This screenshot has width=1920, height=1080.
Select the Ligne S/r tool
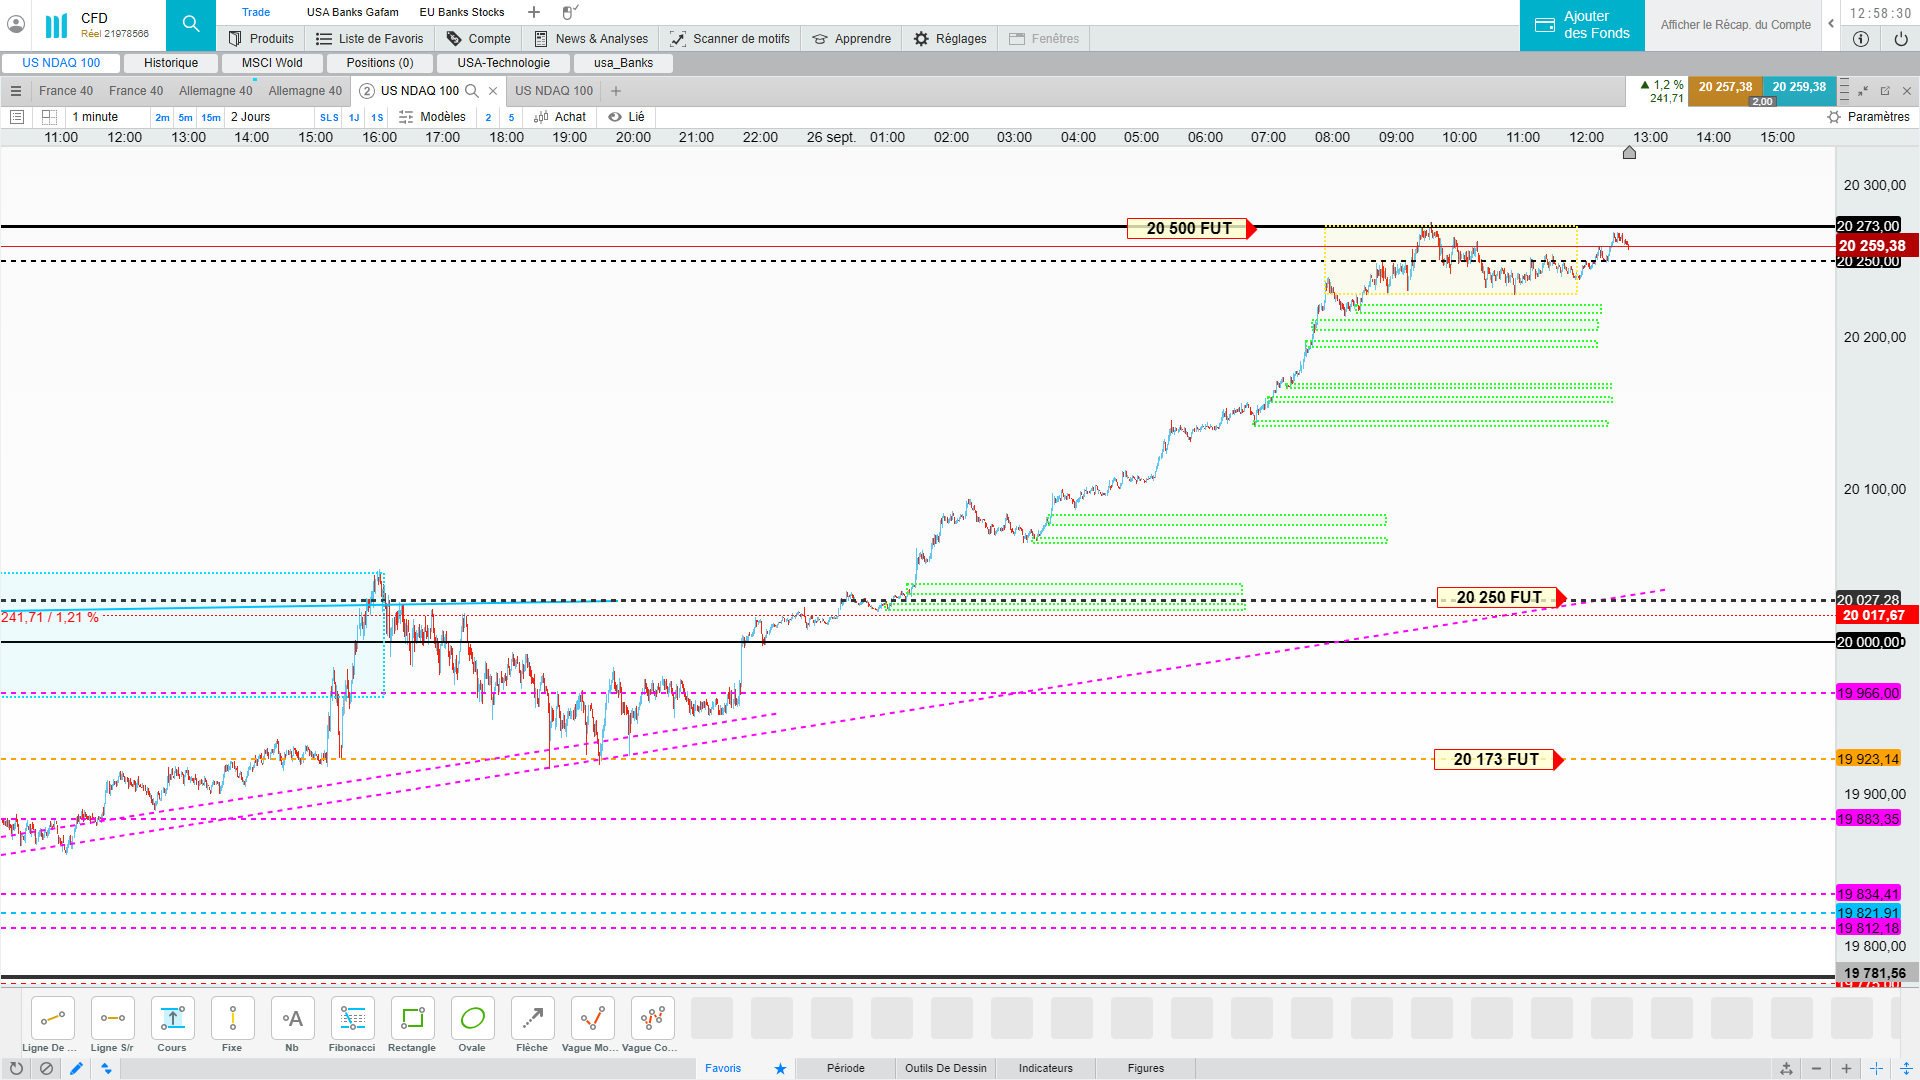[112, 1019]
